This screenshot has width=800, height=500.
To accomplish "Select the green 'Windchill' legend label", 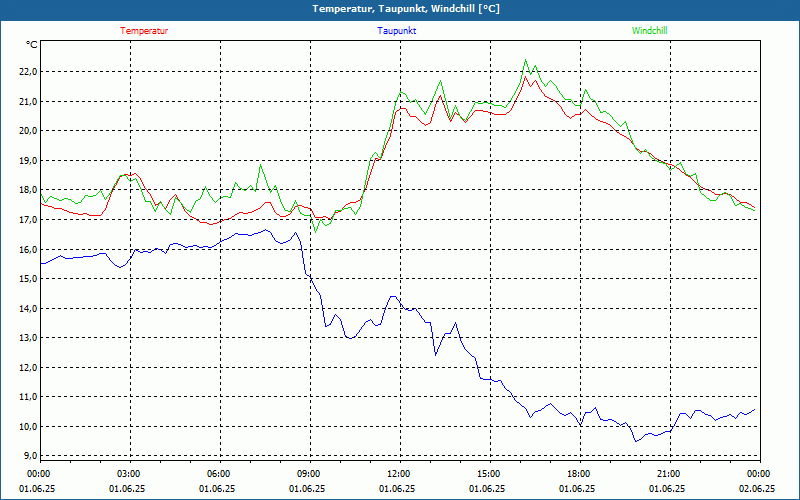I will (649, 31).
